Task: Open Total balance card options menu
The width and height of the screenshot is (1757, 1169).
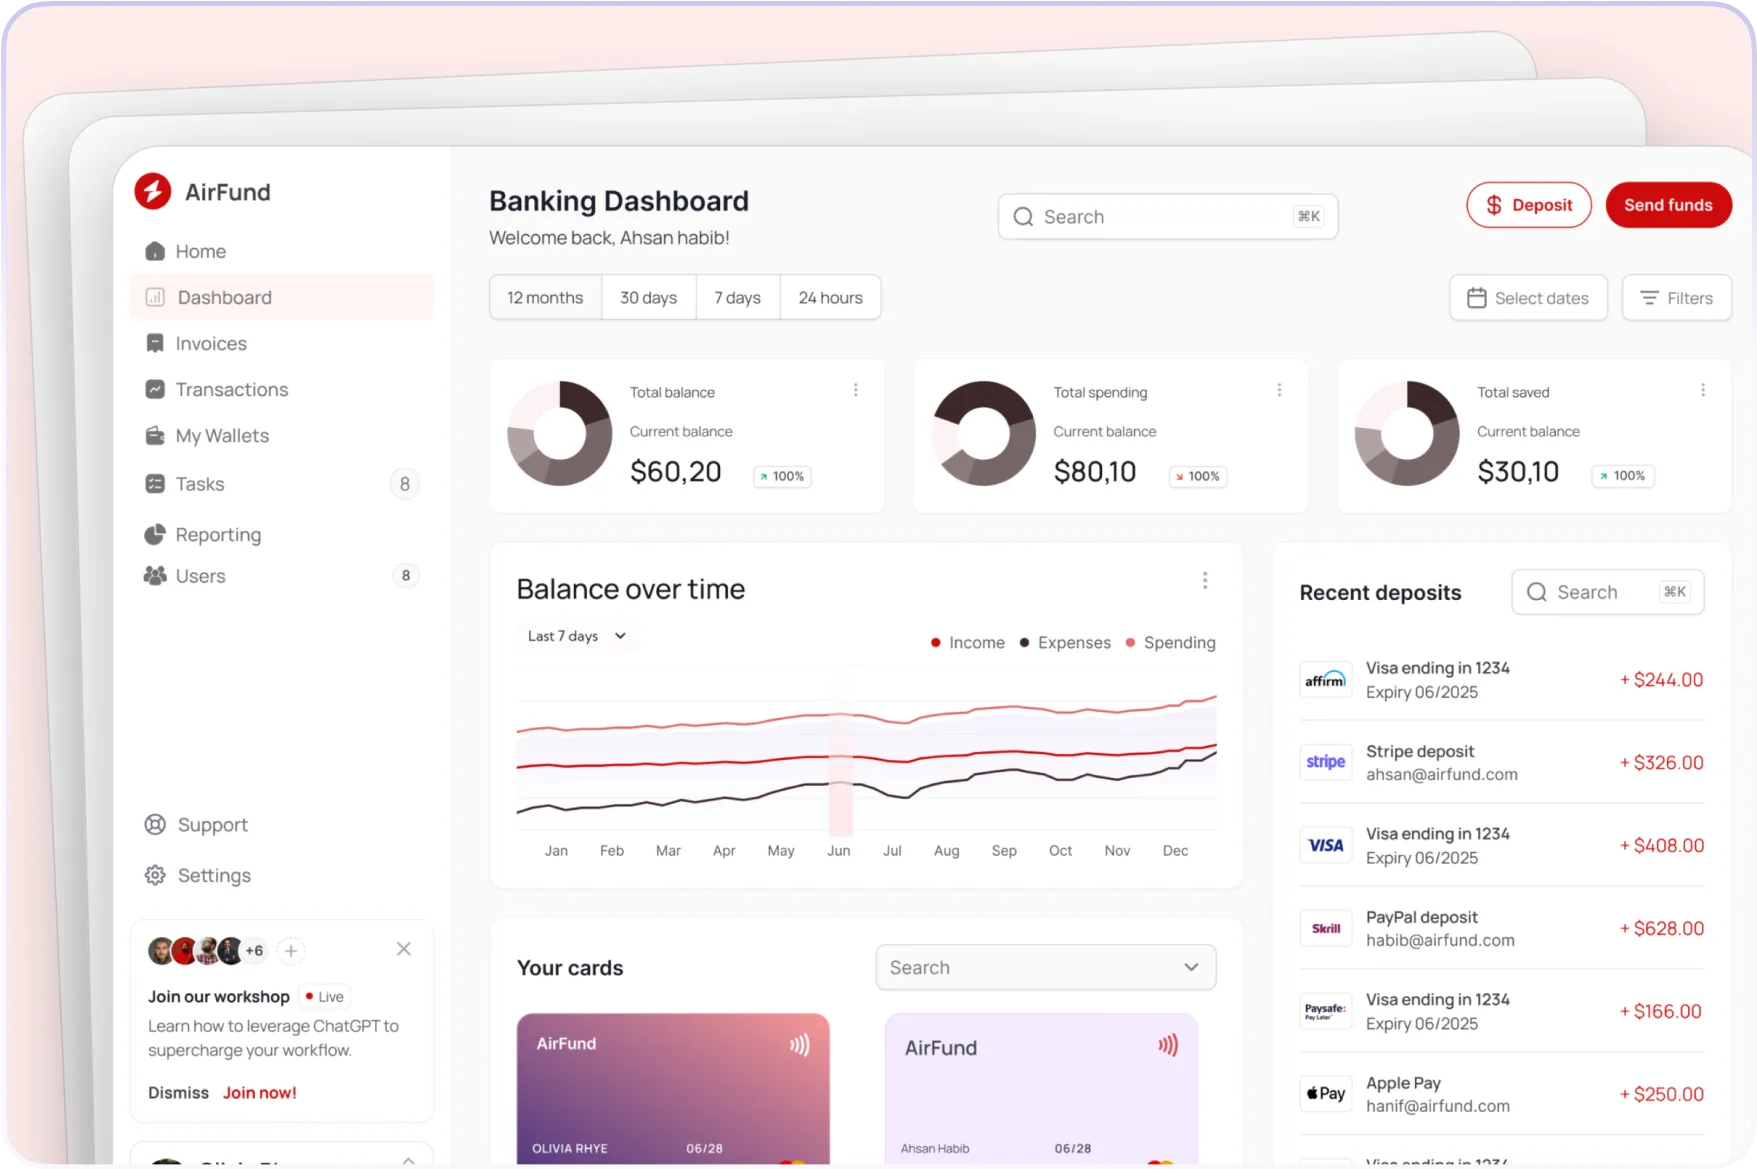Action: tap(856, 390)
